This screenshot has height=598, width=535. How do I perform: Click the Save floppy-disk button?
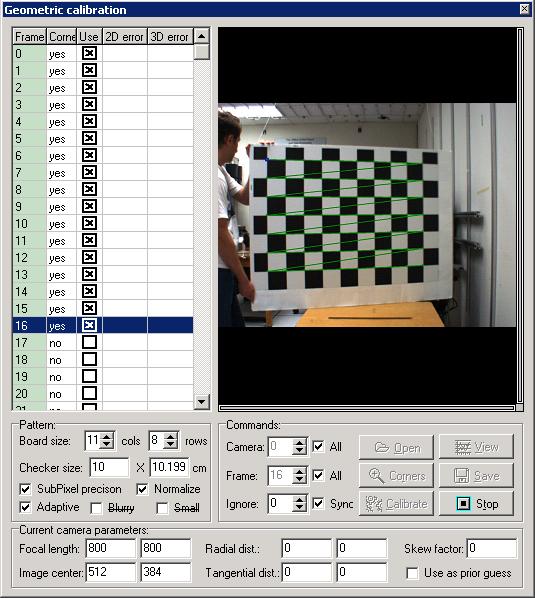[x=476, y=475]
